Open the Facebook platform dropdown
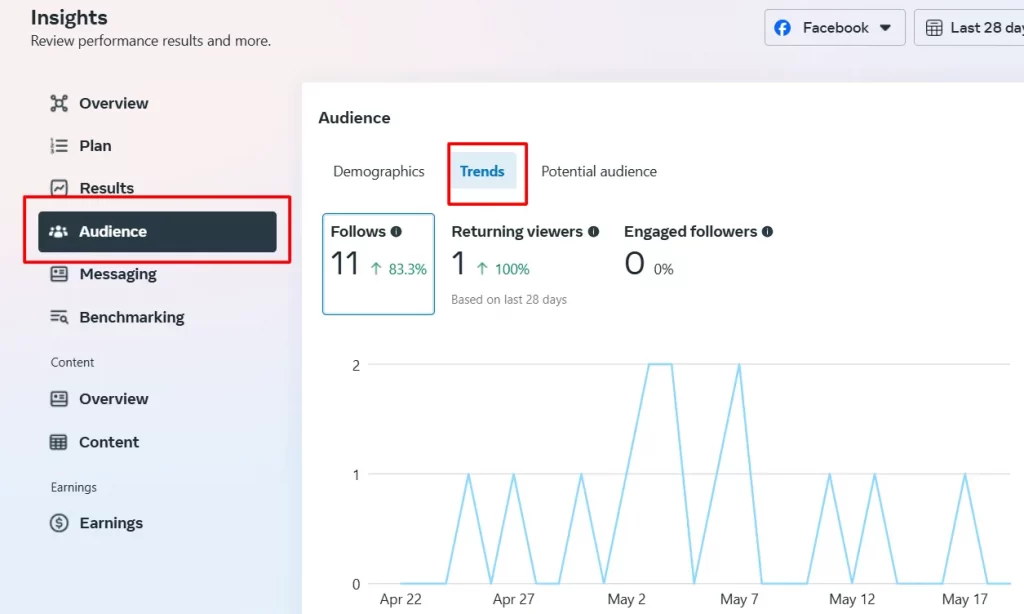This screenshot has height=614, width=1024. point(834,28)
